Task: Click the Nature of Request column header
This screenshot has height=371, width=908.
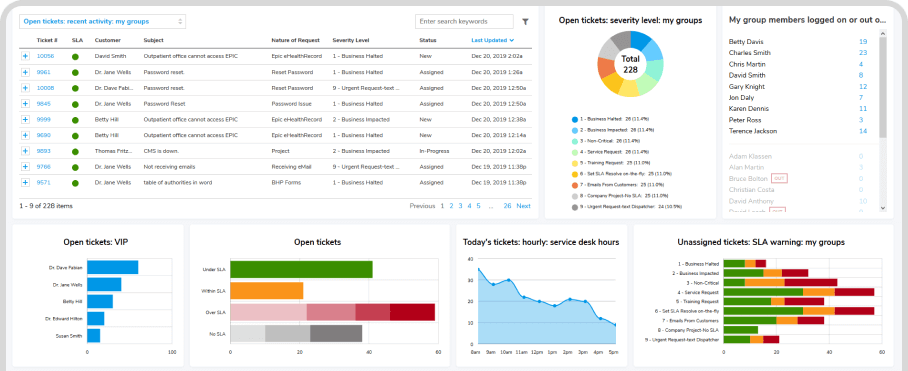Action: coord(295,41)
